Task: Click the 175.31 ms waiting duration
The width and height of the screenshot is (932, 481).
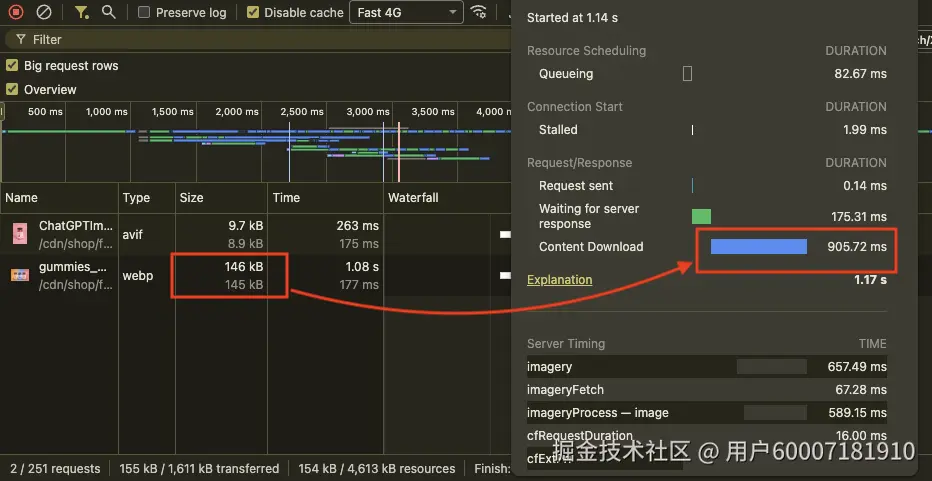Action: (859, 216)
